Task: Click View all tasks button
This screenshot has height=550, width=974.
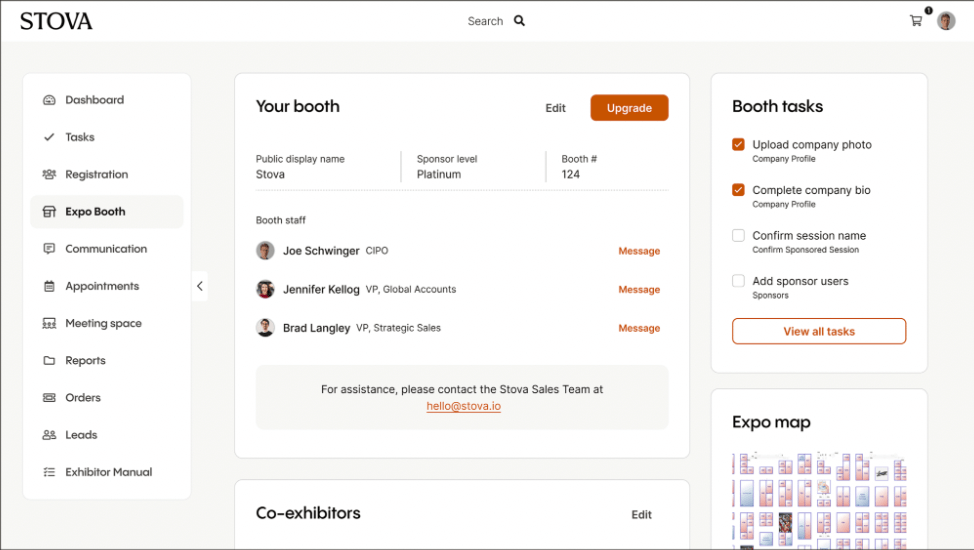Action: 819,331
